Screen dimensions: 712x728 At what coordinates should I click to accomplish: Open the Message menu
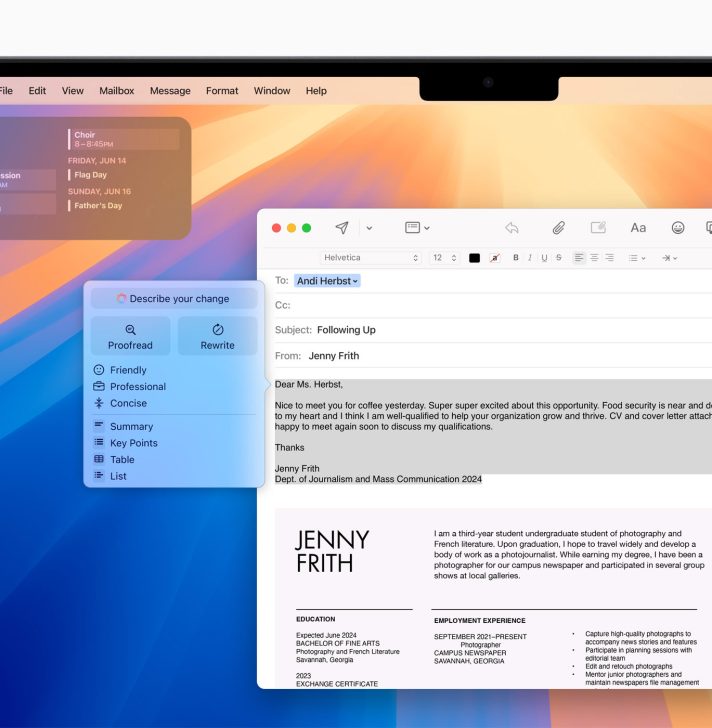(x=170, y=91)
